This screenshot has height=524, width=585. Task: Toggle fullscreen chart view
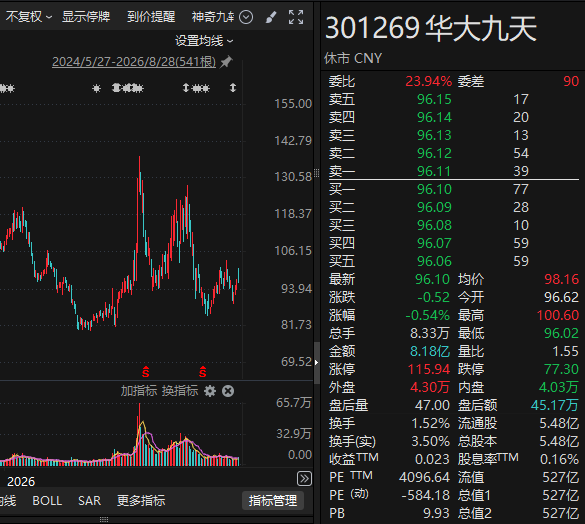(x=296, y=17)
